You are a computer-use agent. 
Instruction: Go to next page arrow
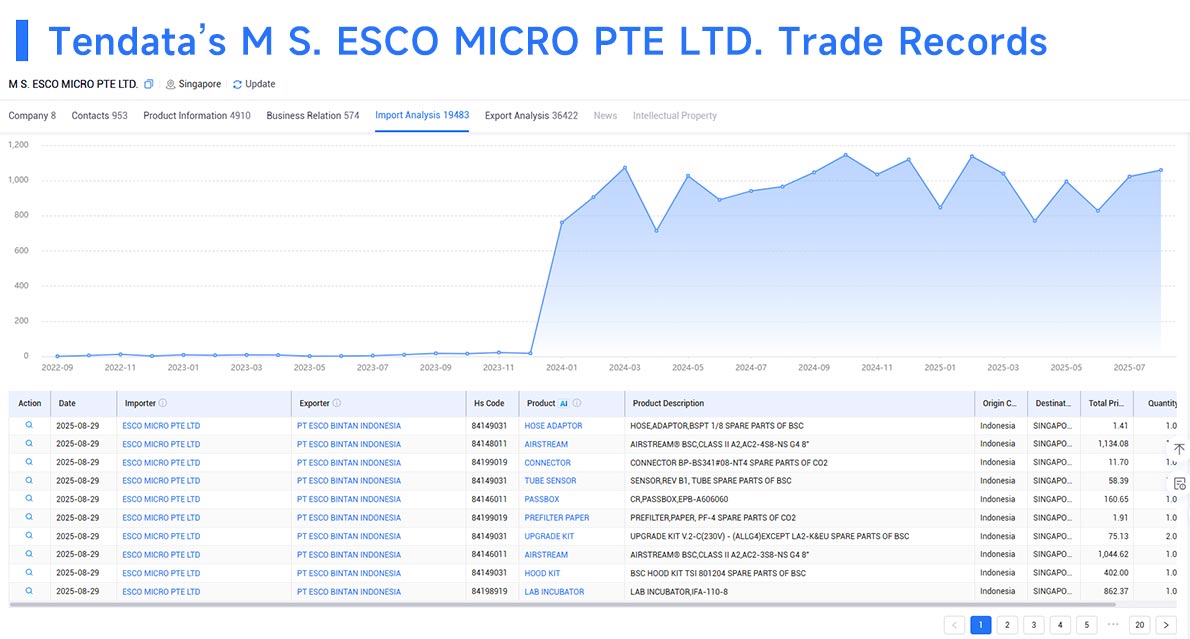[1166, 625]
